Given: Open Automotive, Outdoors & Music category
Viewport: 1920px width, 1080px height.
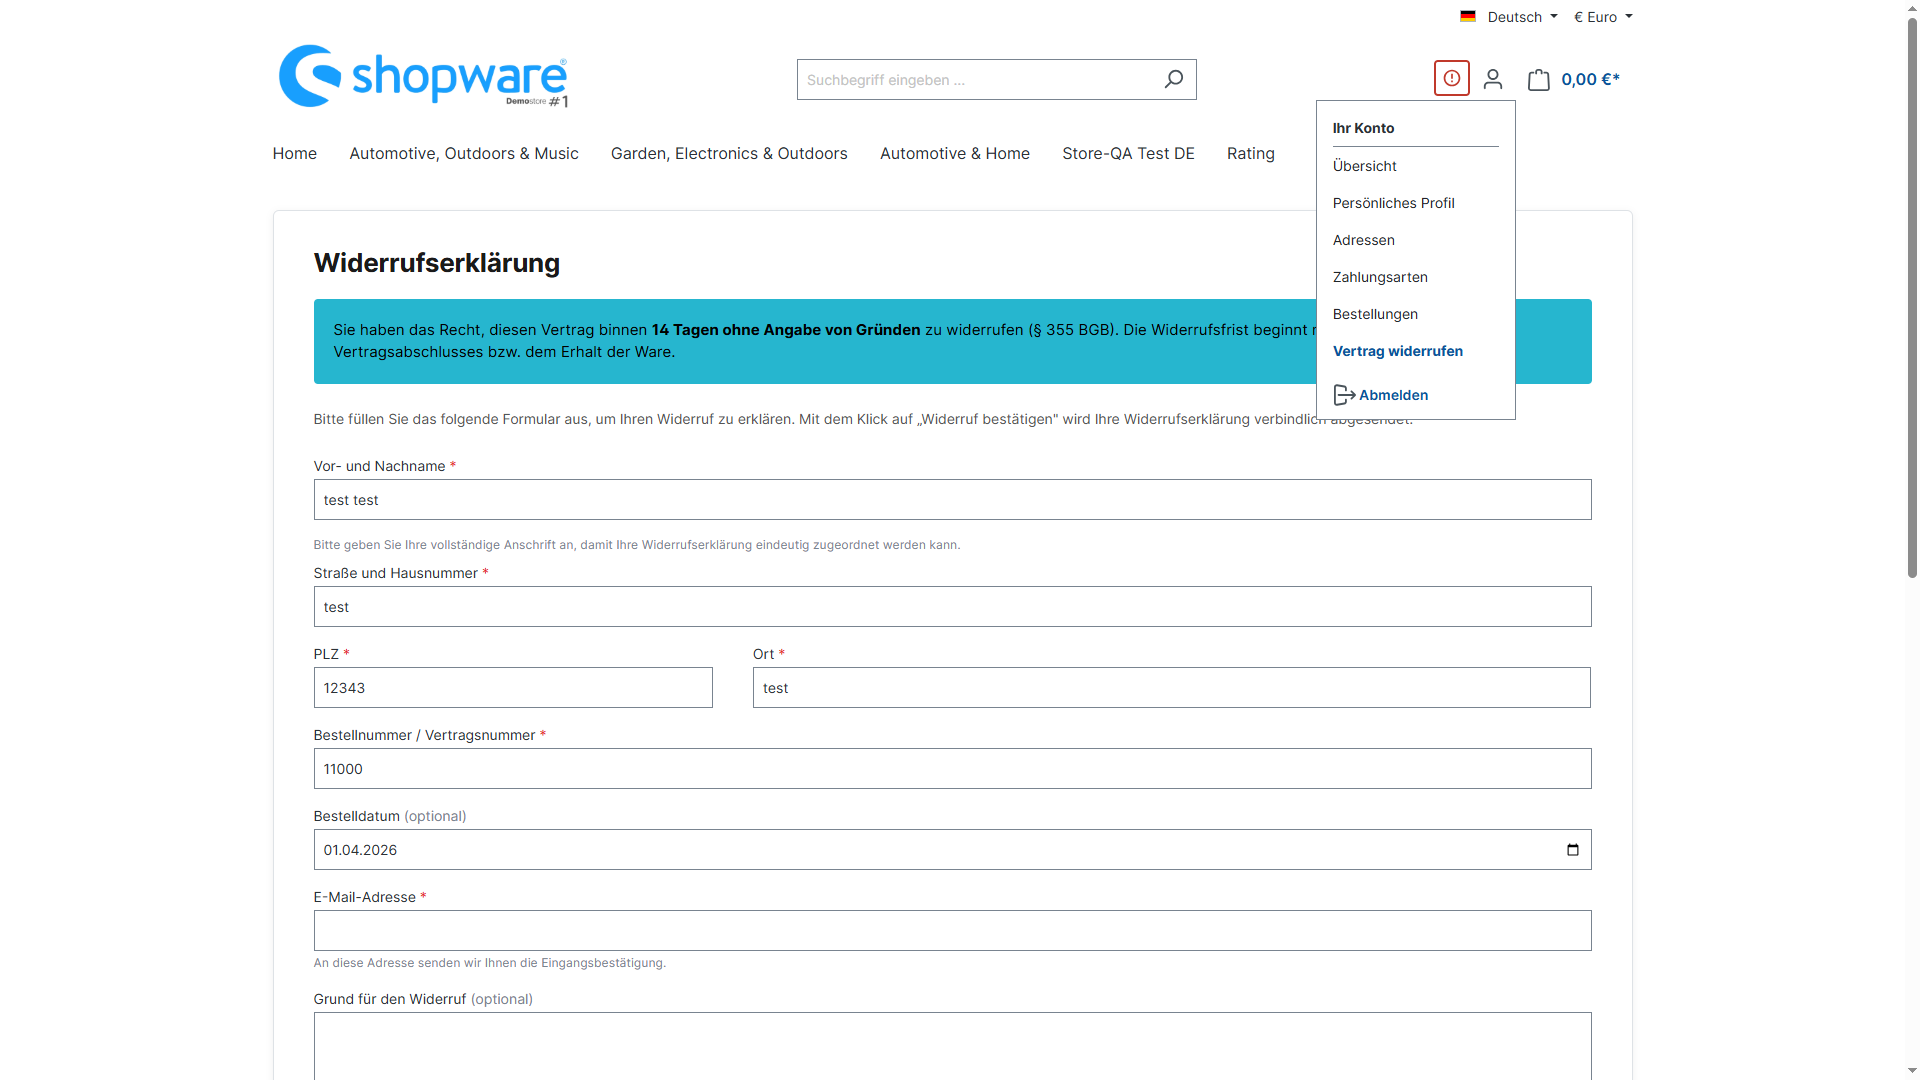Looking at the screenshot, I should point(463,153).
